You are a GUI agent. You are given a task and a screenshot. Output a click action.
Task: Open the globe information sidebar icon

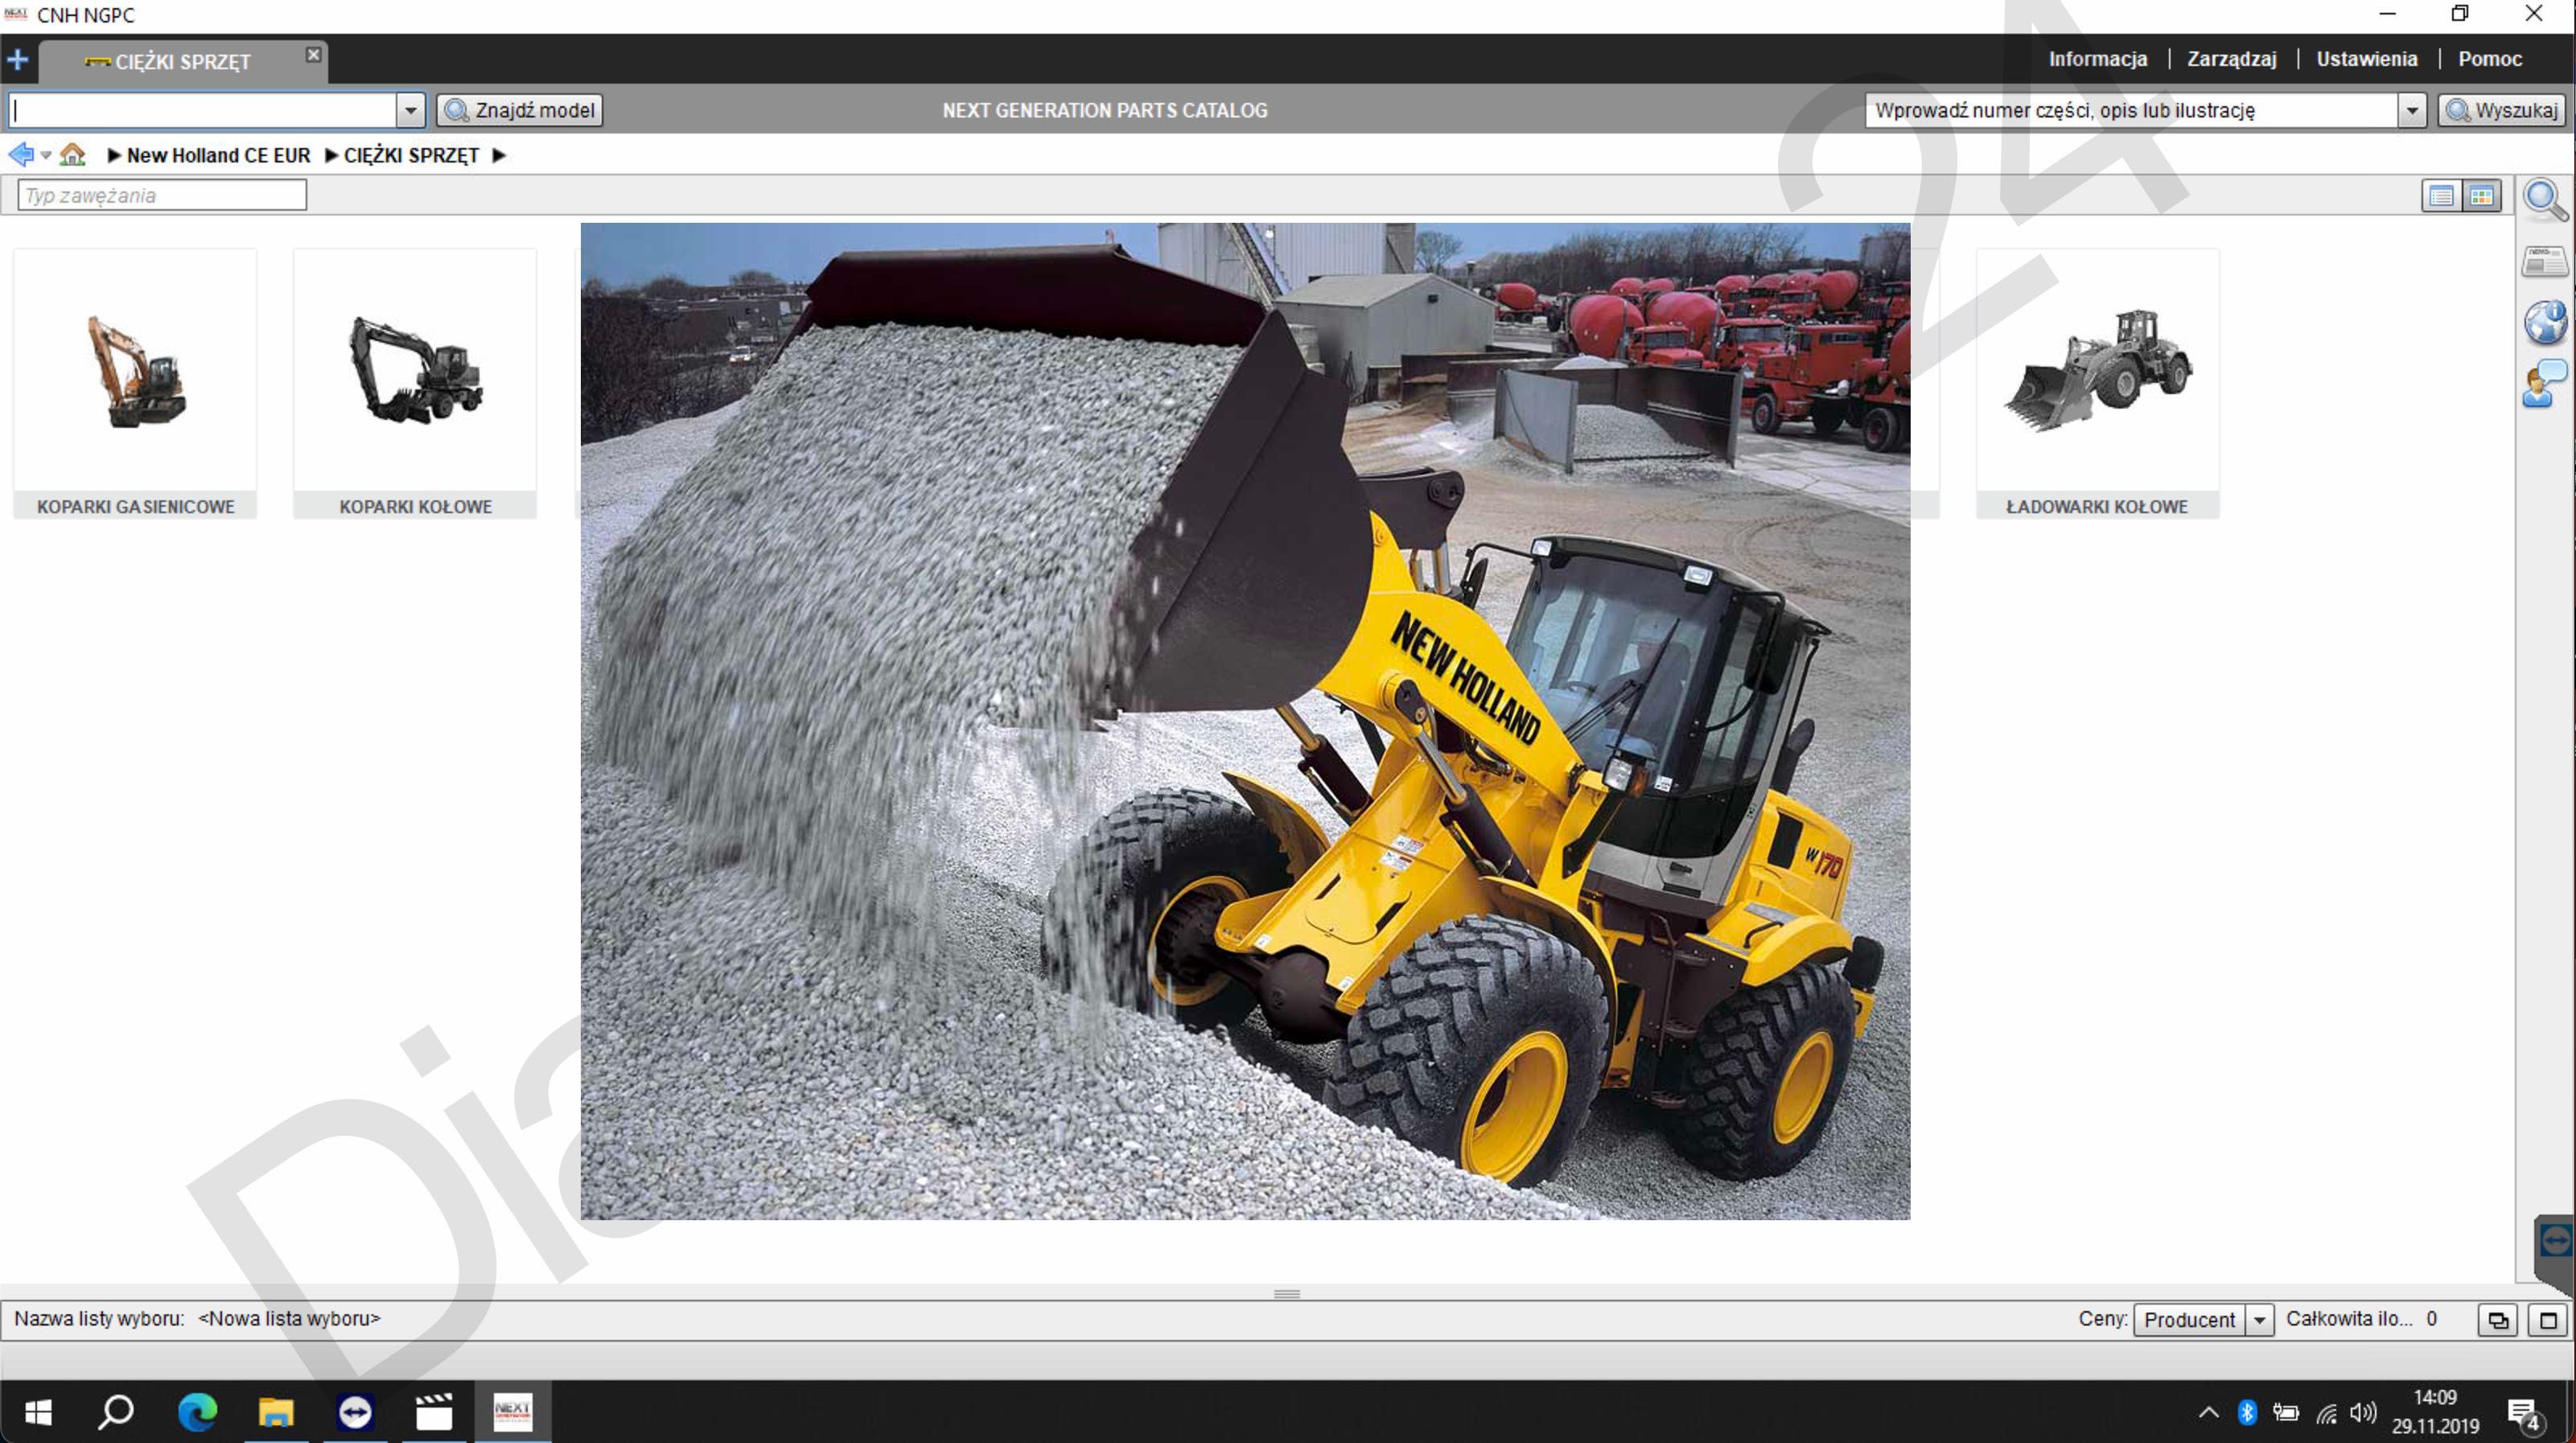2544,322
